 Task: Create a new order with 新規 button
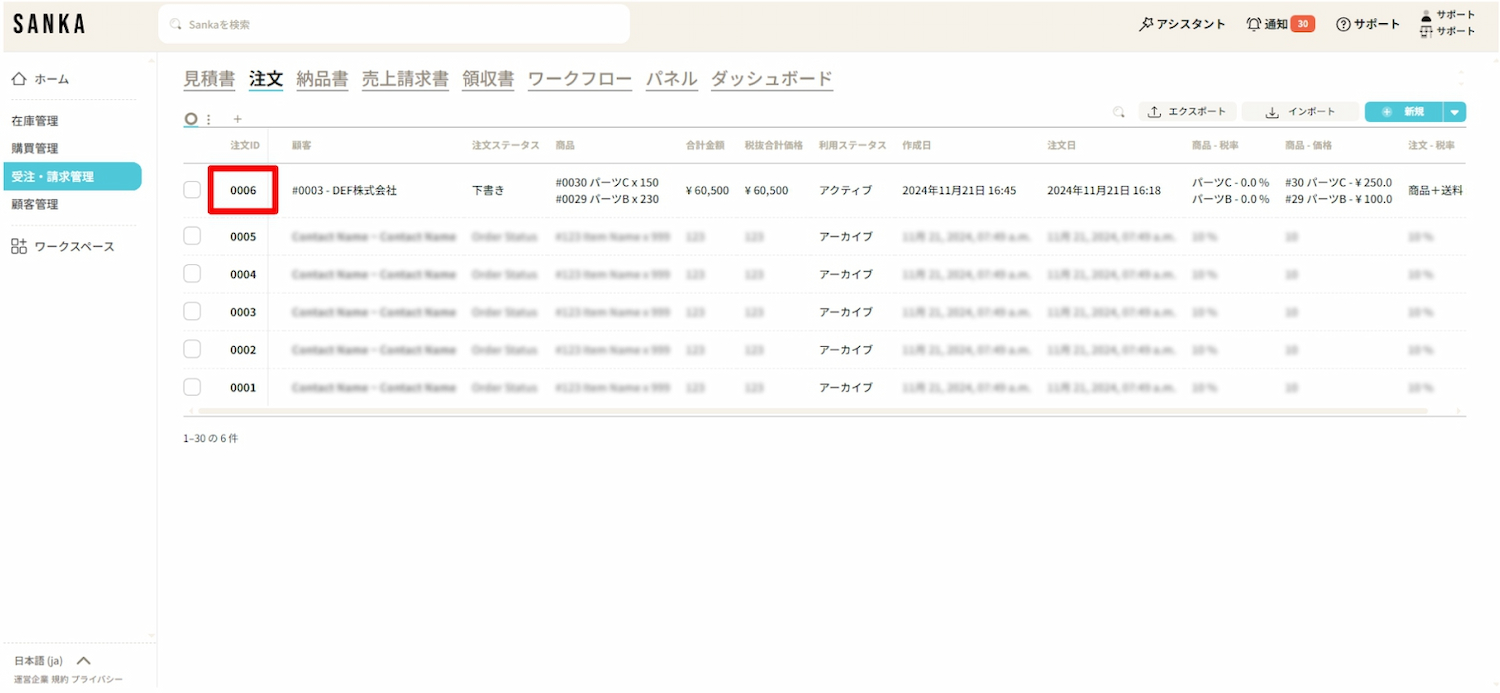pyautogui.click(x=1404, y=112)
